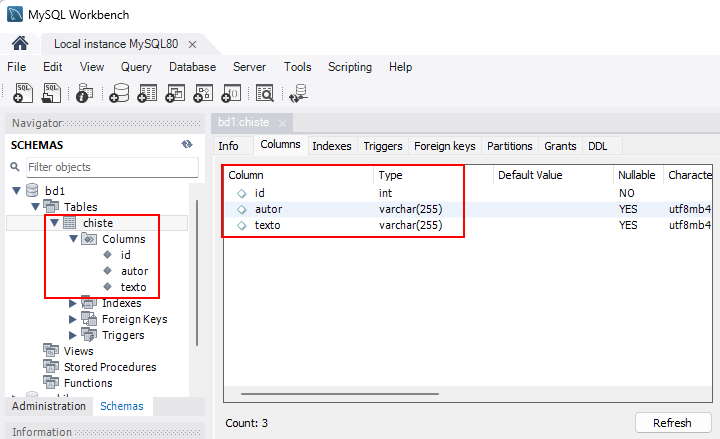Click the bd1 database icon
This screenshot has width=720, height=439.
coord(32,190)
